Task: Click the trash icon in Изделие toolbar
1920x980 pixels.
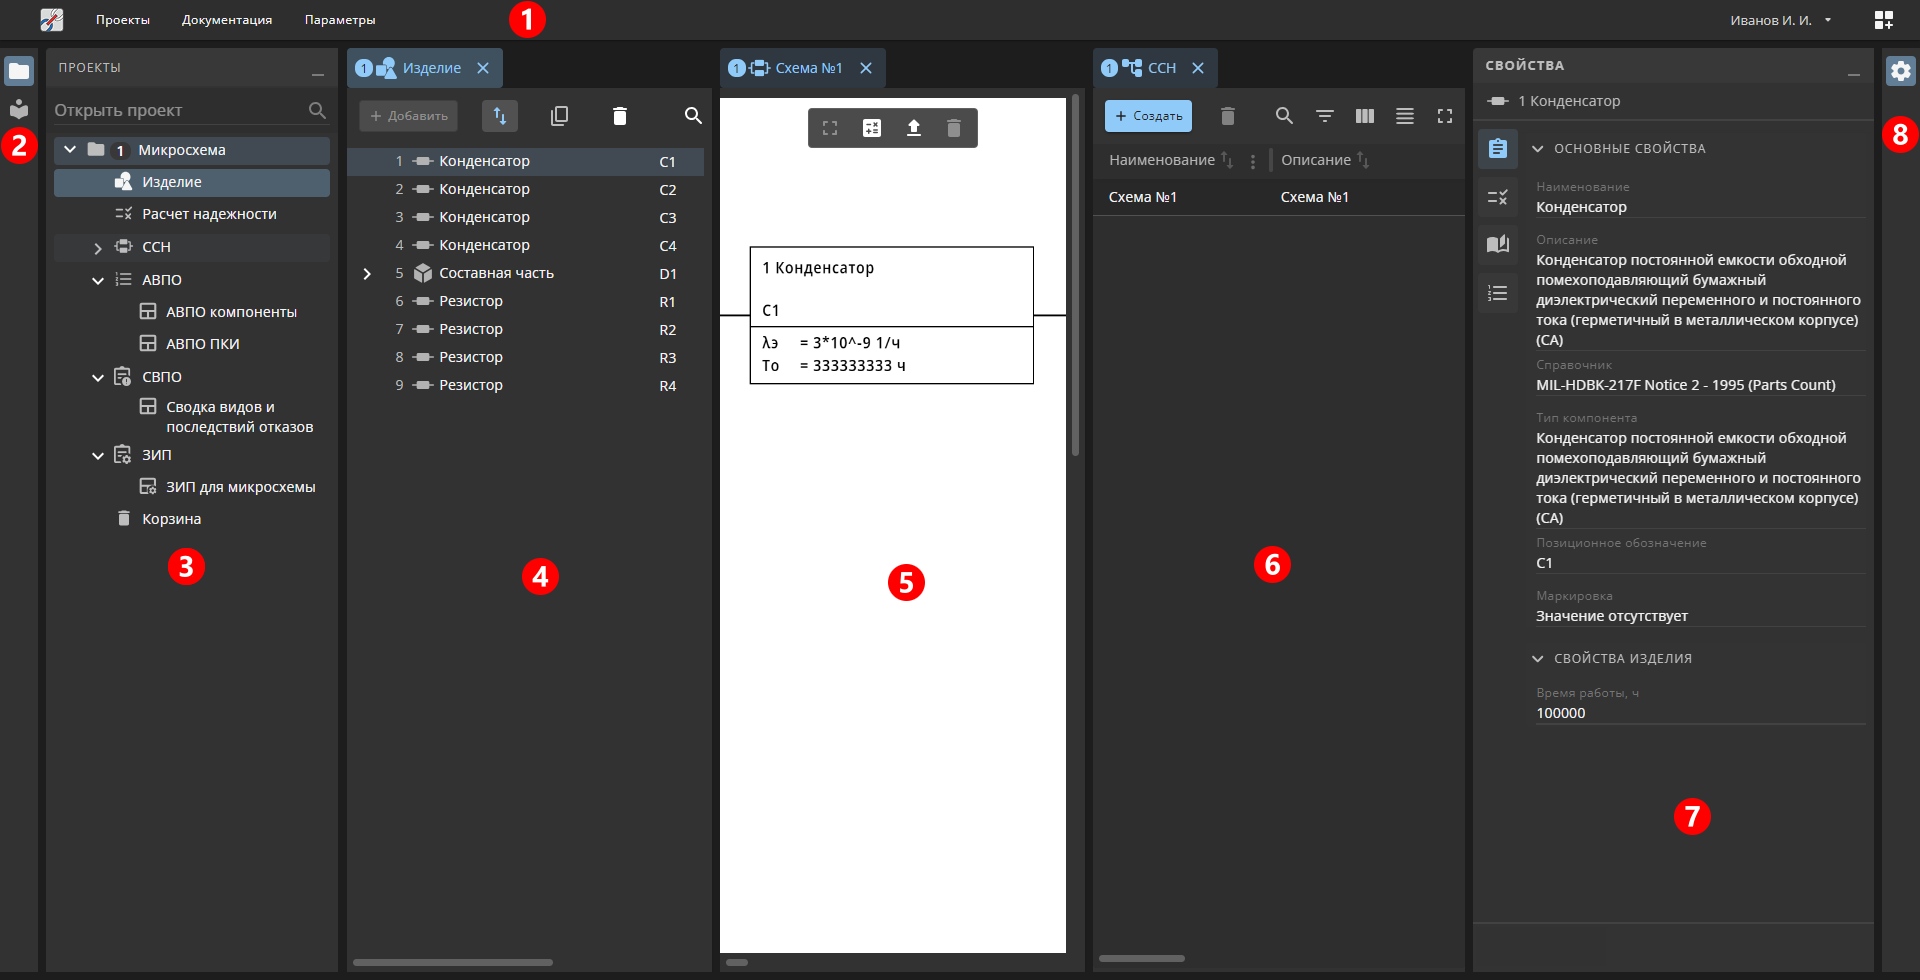Action: pyautogui.click(x=620, y=116)
